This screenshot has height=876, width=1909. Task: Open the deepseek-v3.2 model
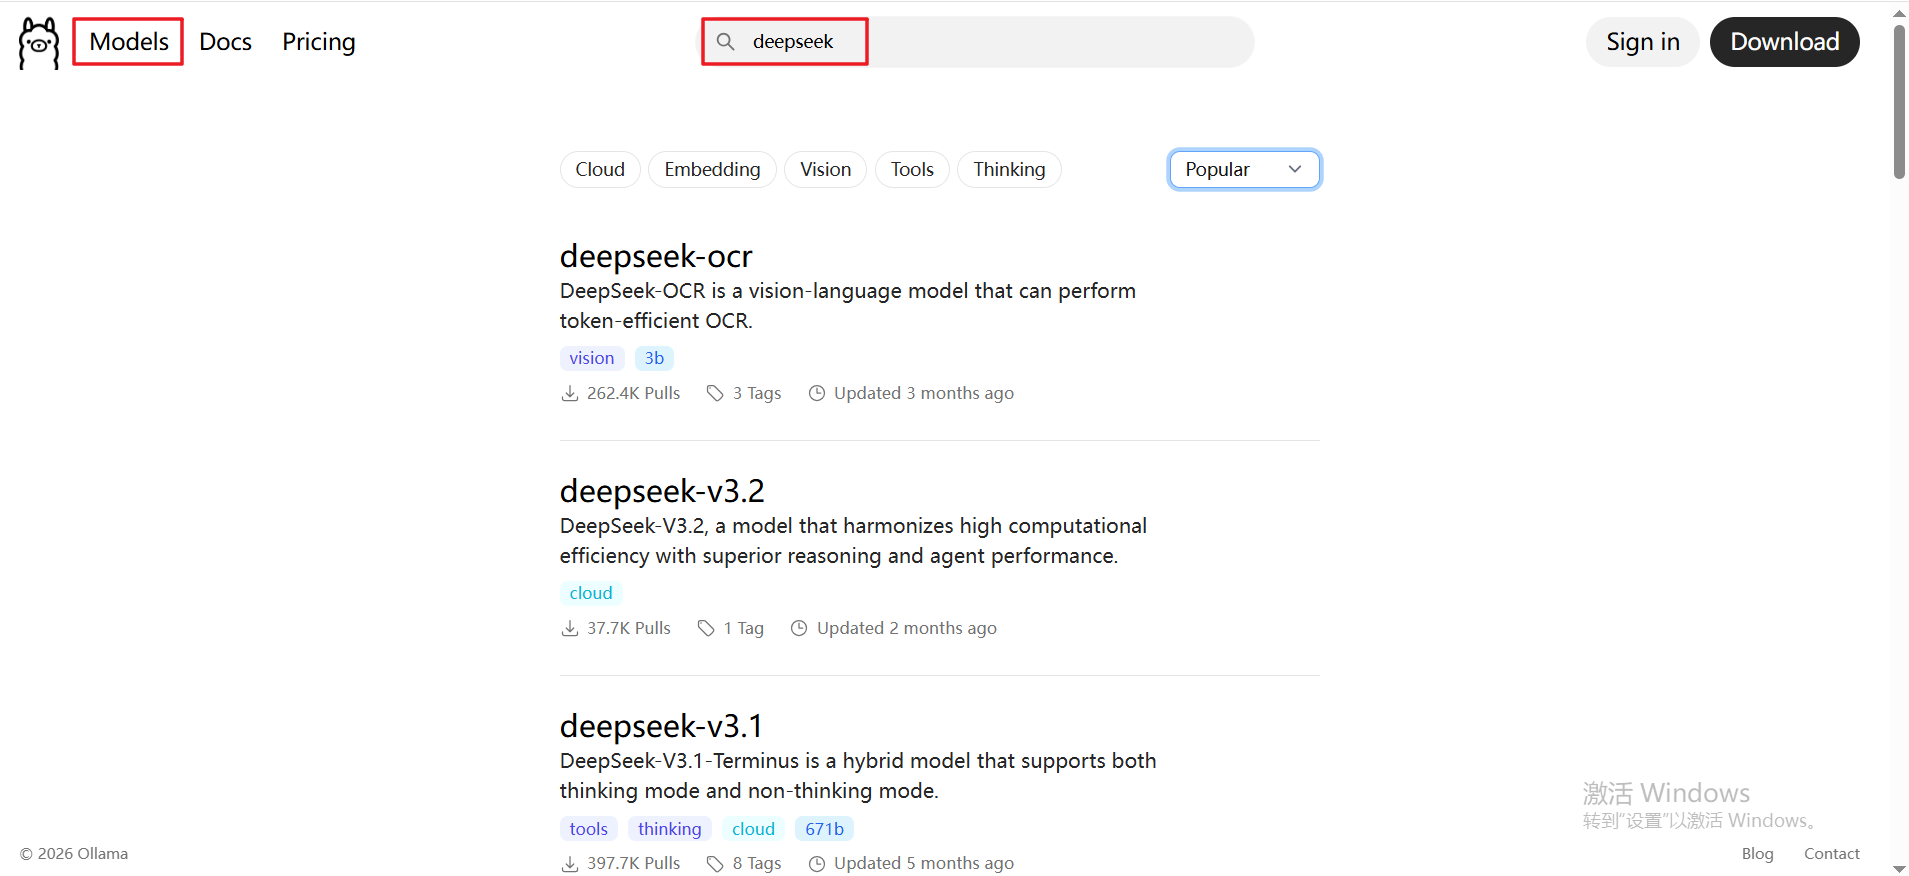coord(662,491)
